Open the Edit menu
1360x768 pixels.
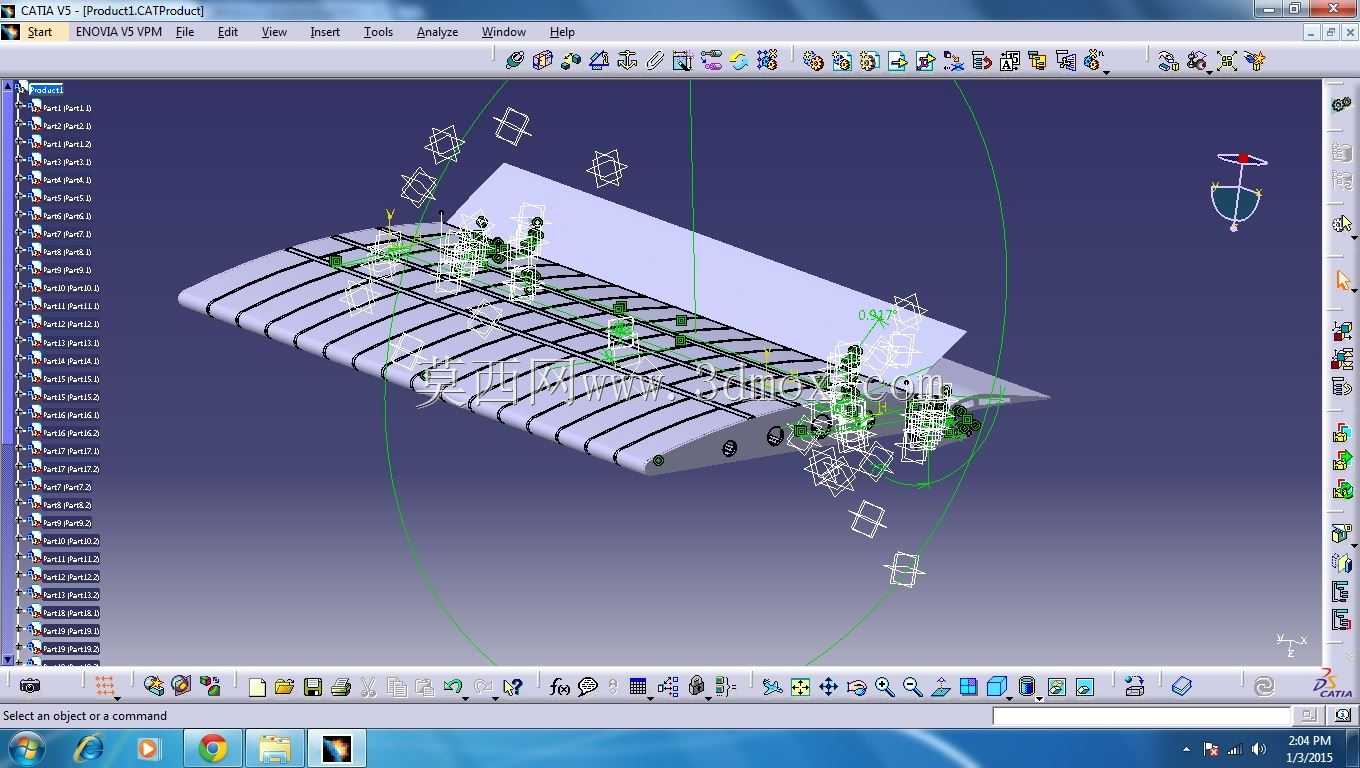[228, 32]
